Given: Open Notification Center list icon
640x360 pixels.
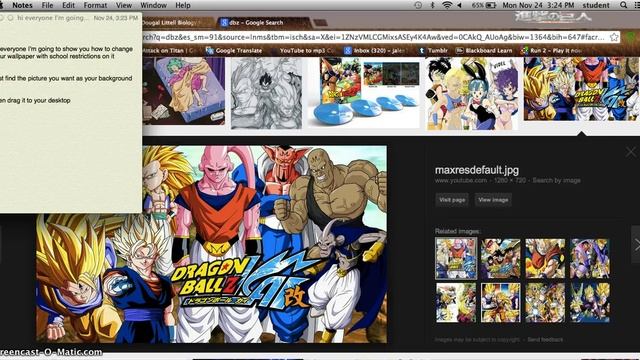Looking at the screenshot, I should click(637, 5).
